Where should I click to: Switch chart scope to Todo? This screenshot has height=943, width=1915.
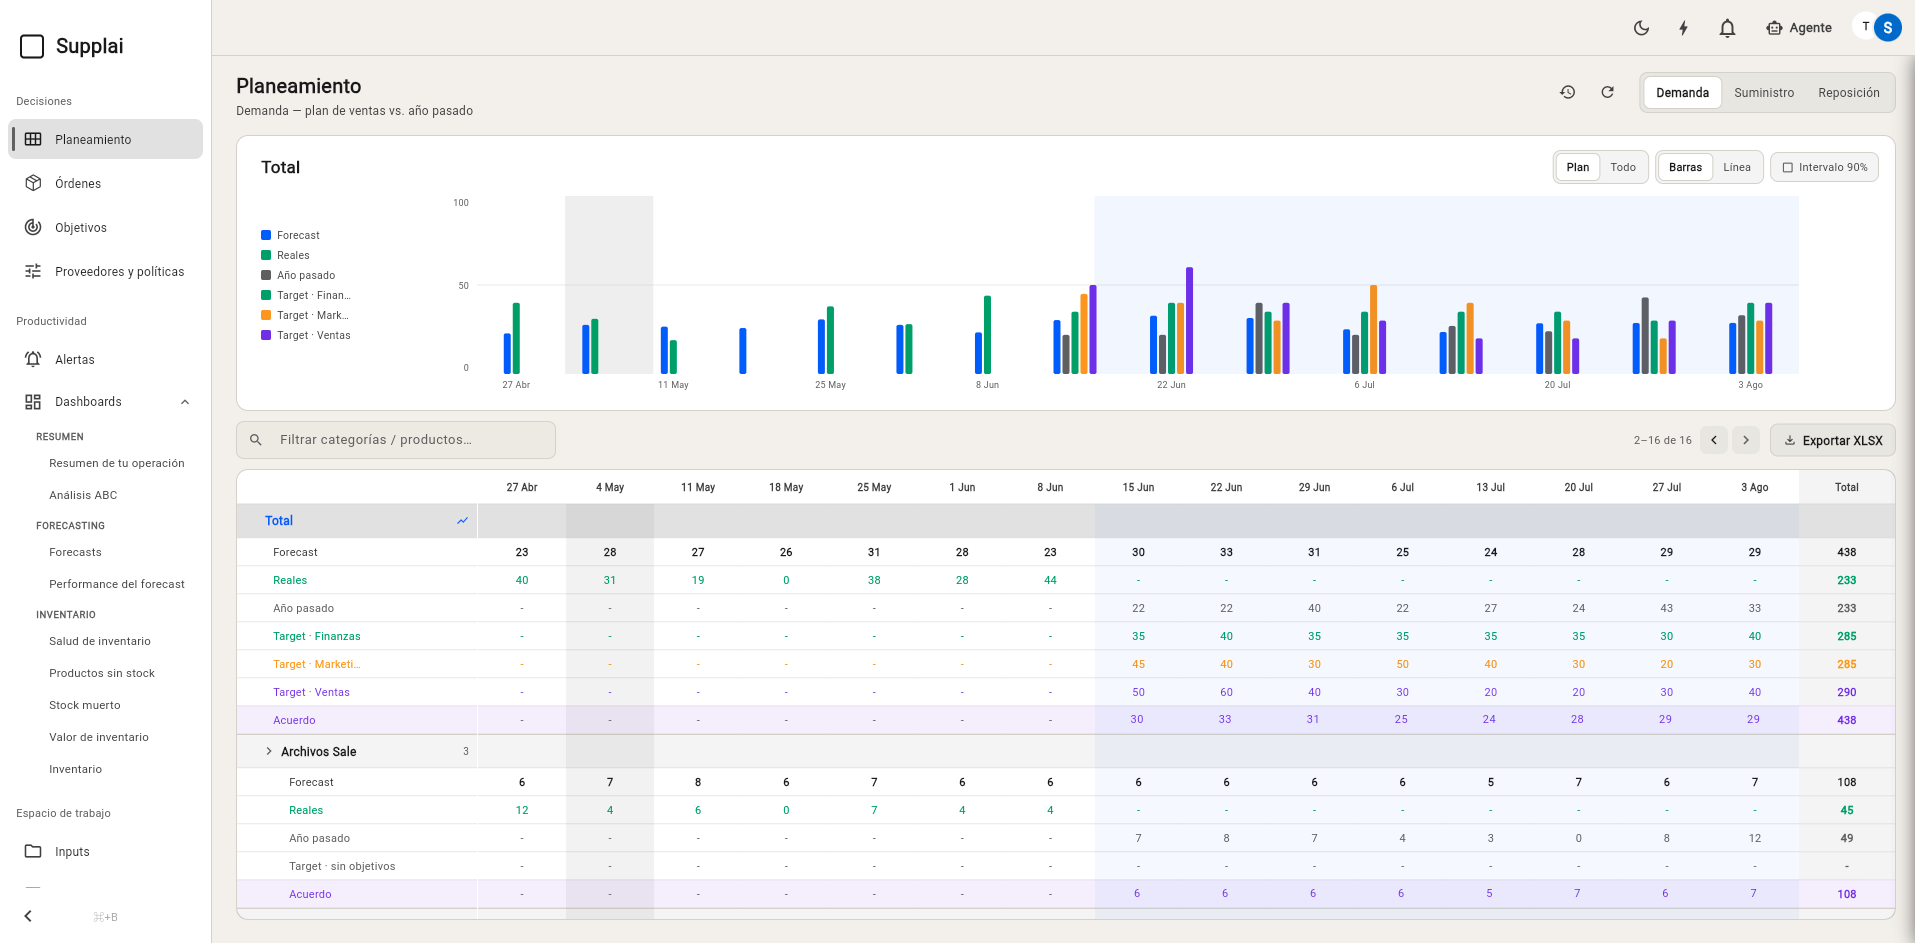[x=1623, y=167]
